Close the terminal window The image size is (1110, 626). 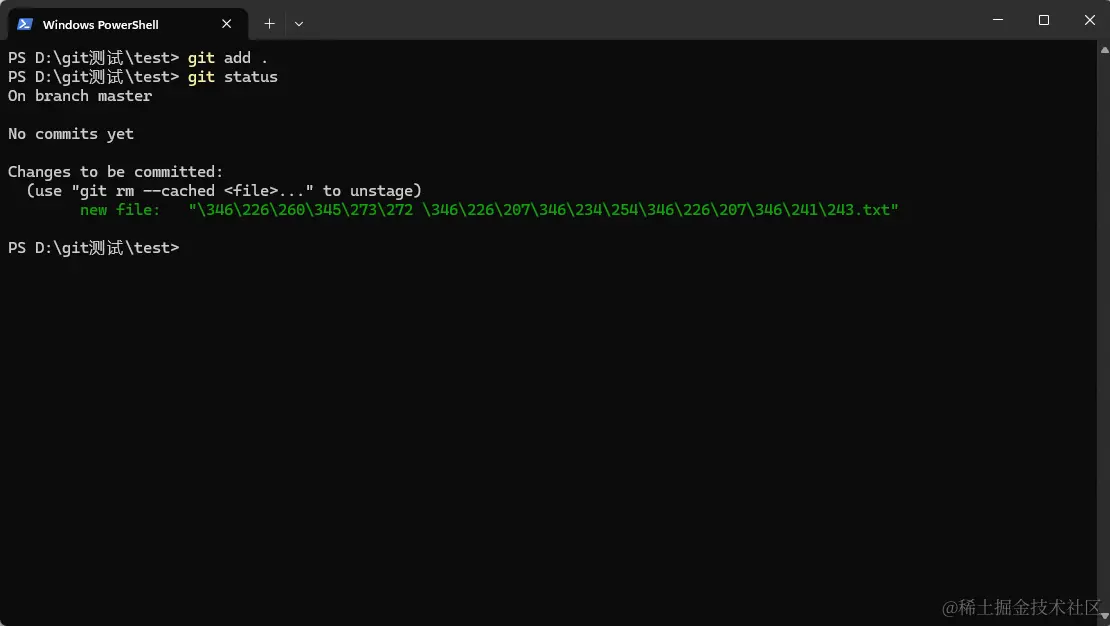click(1089, 20)
